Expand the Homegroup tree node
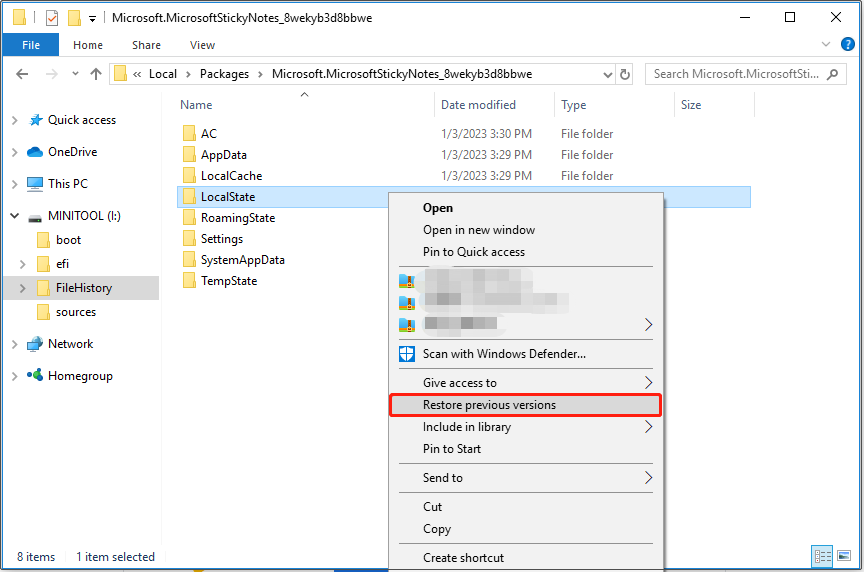The image size is (864, 572). pyautogui.click(x=14, y=376)
